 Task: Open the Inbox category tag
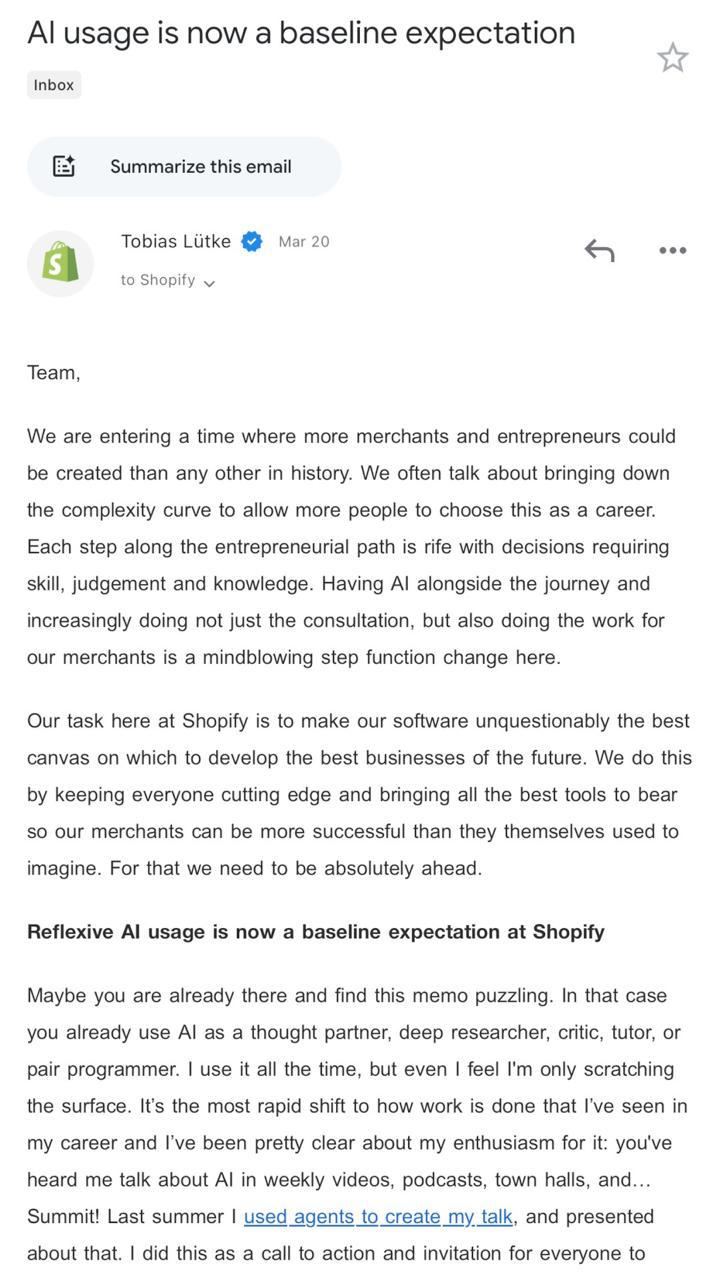point(52,85)
